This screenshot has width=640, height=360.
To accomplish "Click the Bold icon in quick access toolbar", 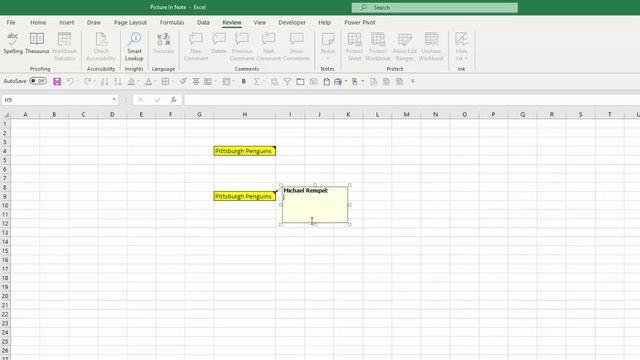I will pyautogui.click(x=244, y=82).
